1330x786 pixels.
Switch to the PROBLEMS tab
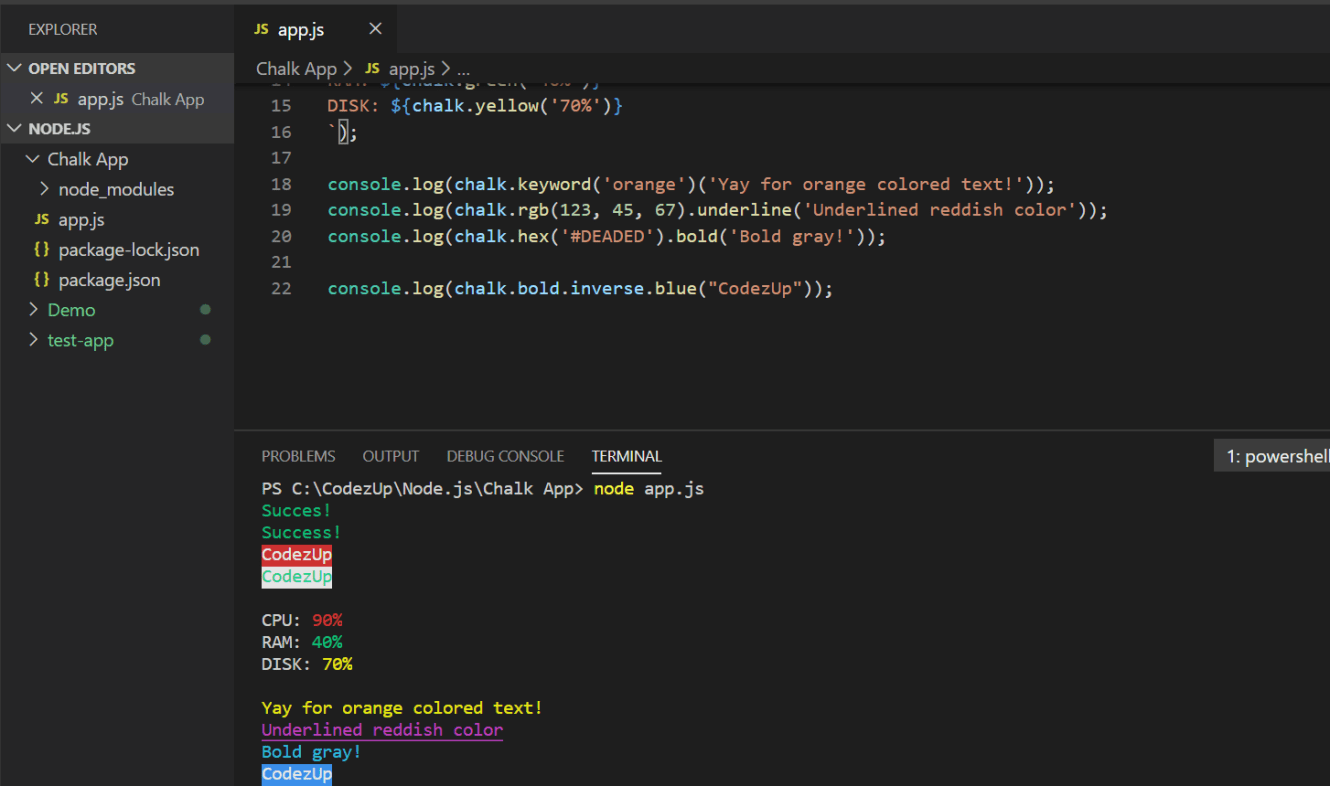pyautogui.click(x=298, y=456)
